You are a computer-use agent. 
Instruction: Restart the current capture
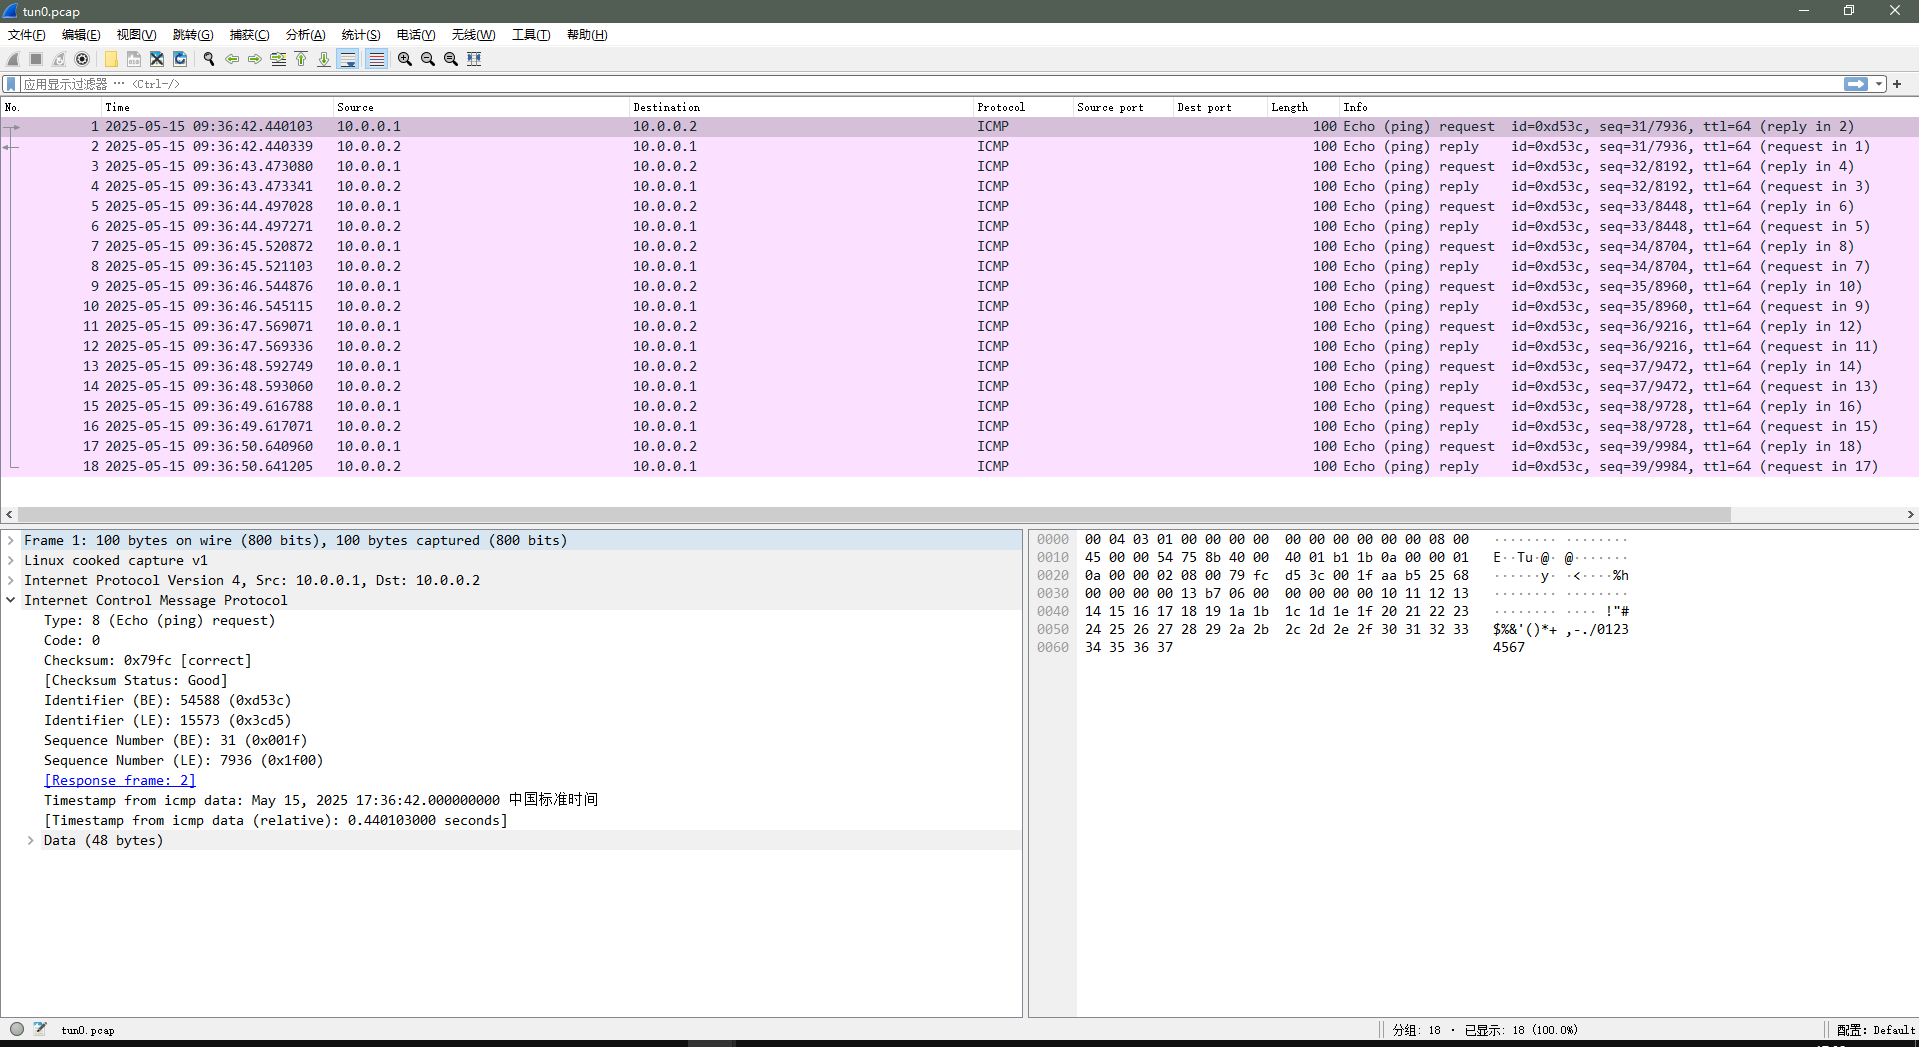(59, 59)
